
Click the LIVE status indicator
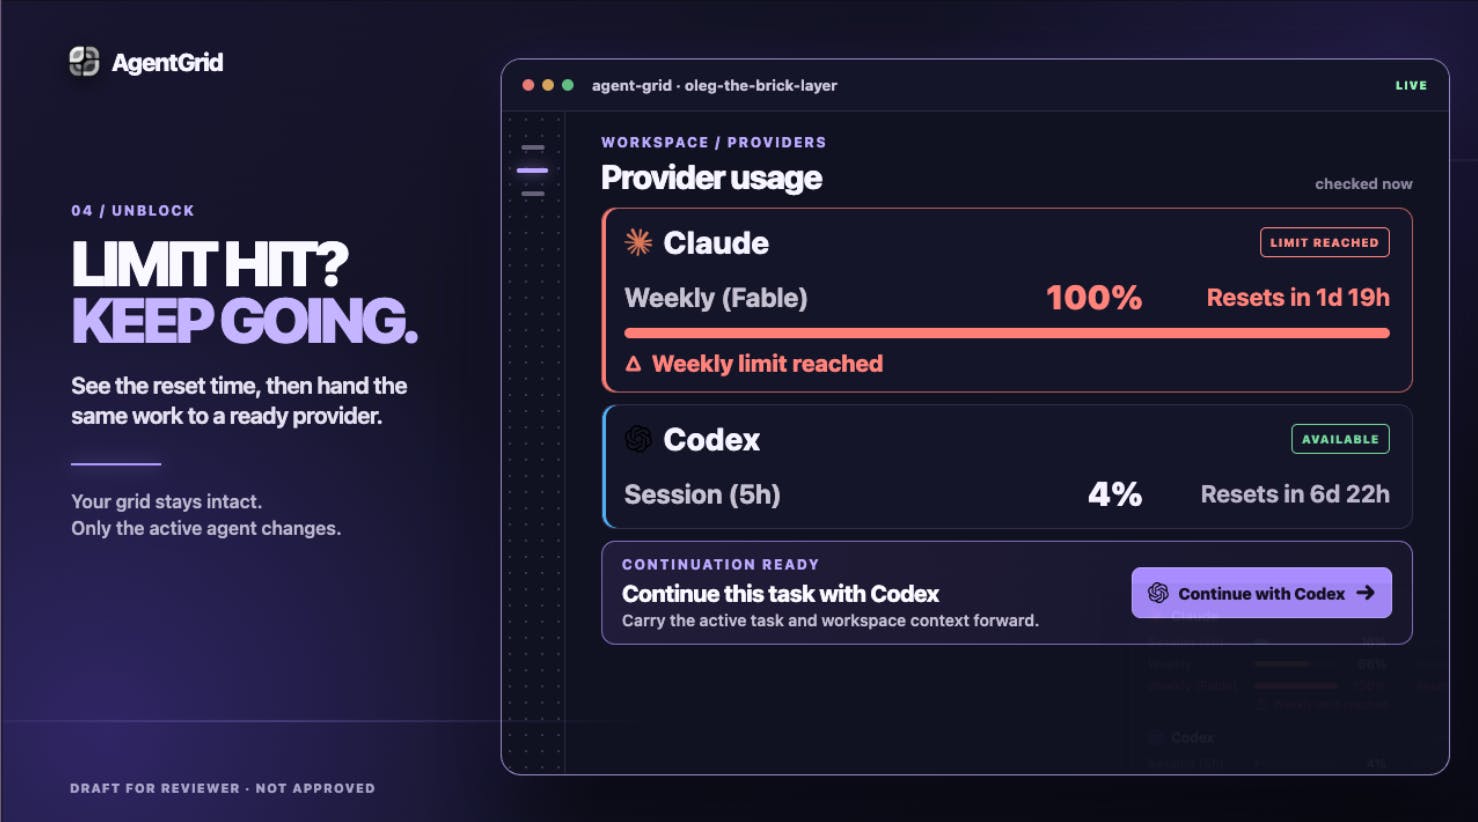1411,85
